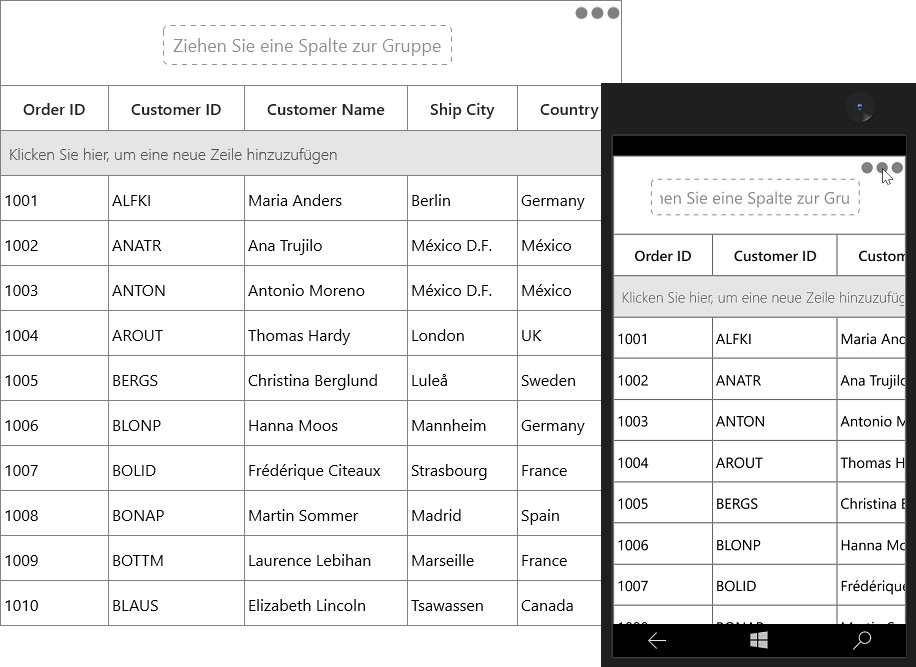The width and height of the screenshot is (916, 667).
Task: Select desktop cell AROUT
Action: 176,335
